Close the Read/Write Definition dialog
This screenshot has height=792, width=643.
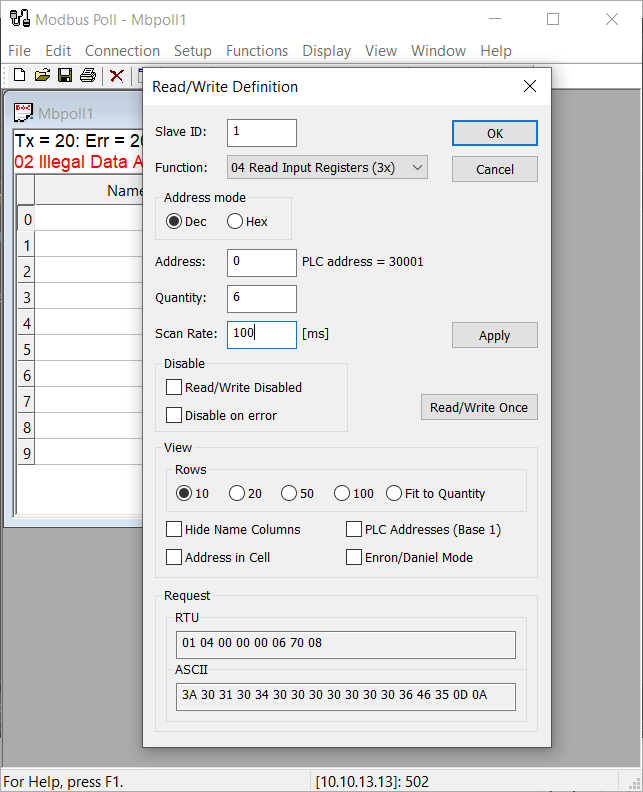[530, 86]
